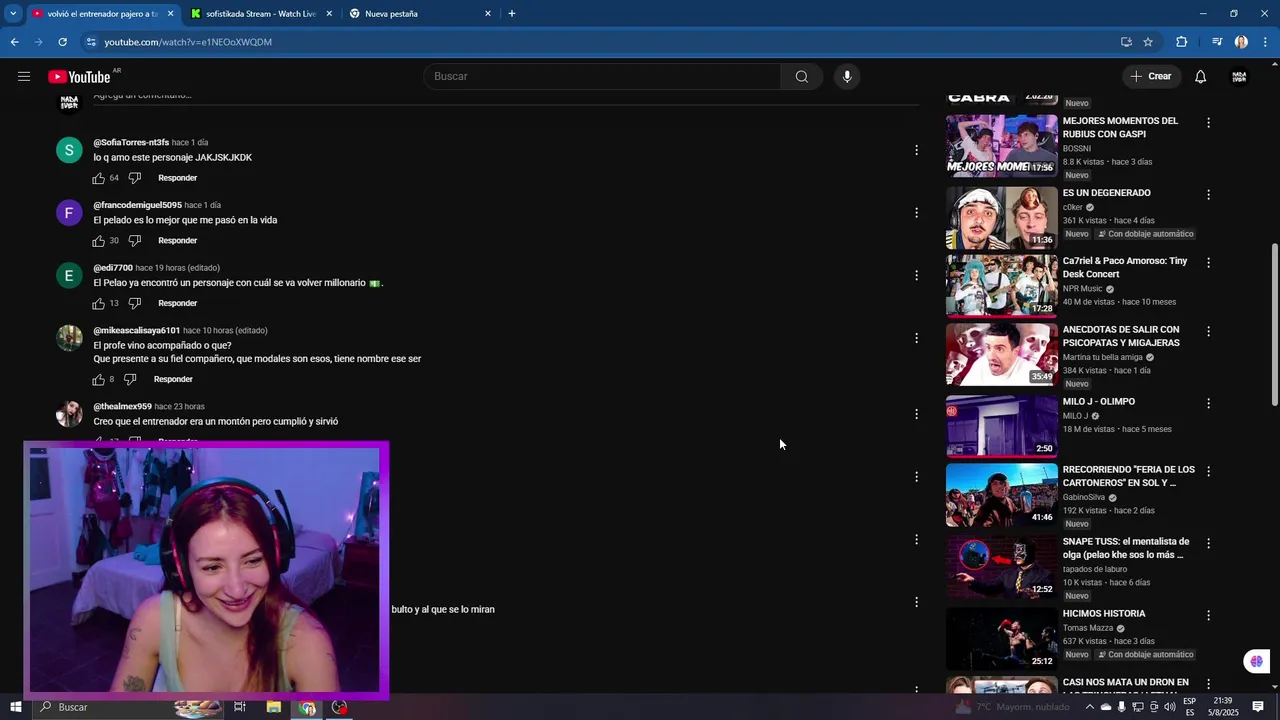Screen dimensions: 1280x720
Task: Bookmark this page with the star
Action: pyautogui.click(x=1148, y=42)
